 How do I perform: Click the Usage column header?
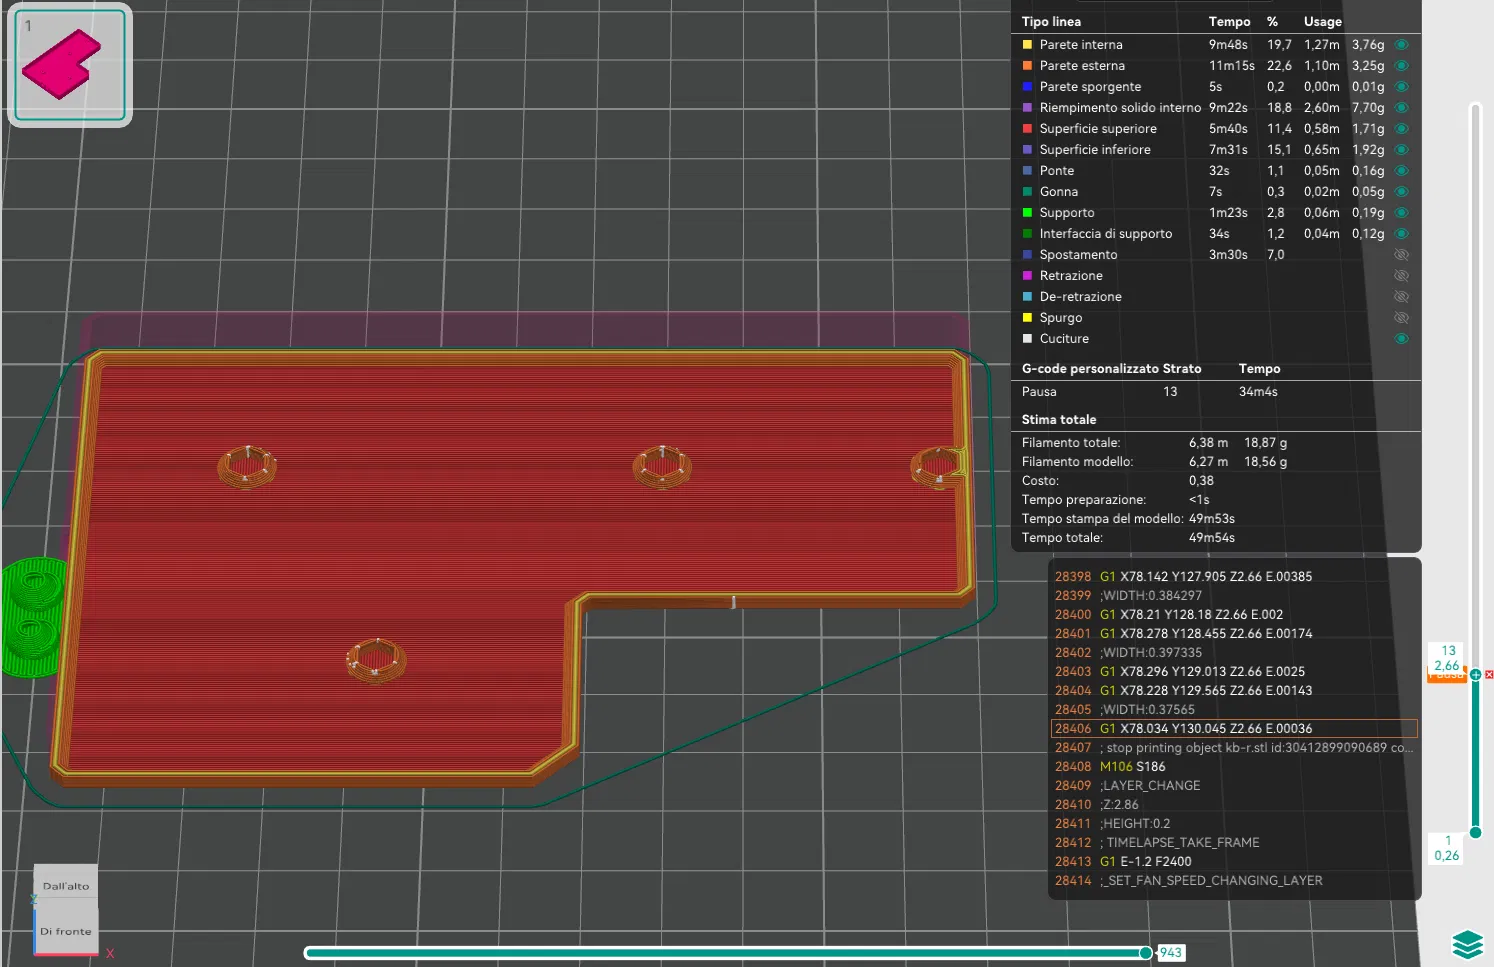pyautogui.click(x=1322, y=22)
